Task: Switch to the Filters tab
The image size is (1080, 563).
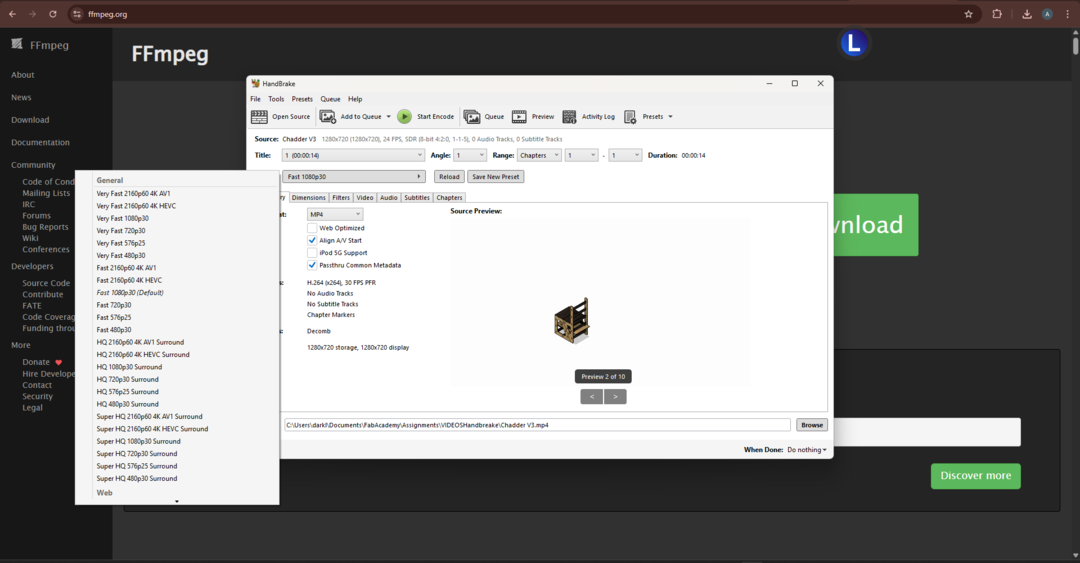Action: click(x=341, y=198)
